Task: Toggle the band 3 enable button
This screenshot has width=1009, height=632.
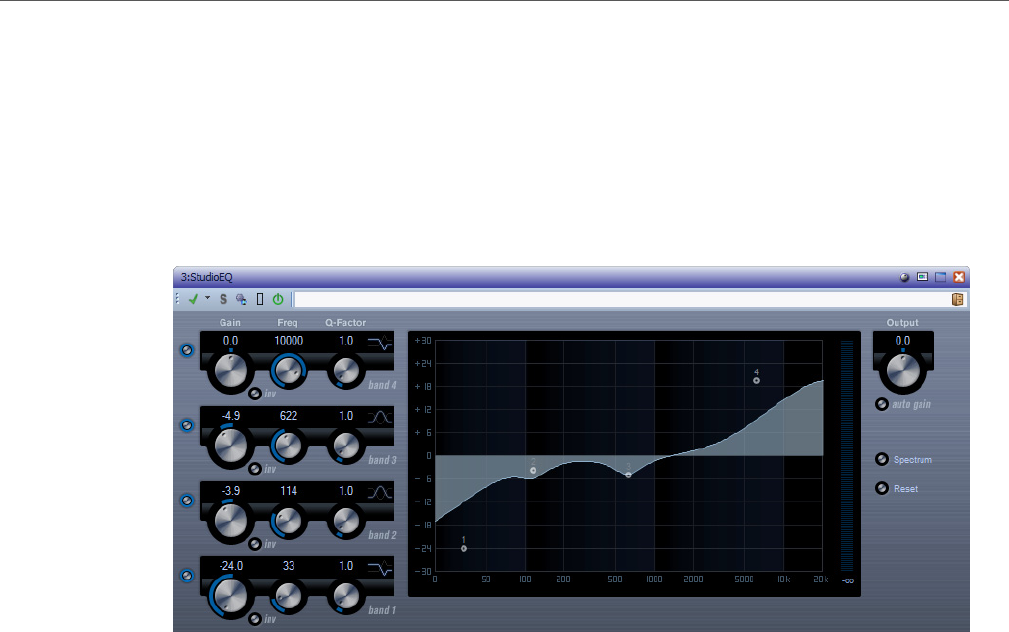Action: 187,425
